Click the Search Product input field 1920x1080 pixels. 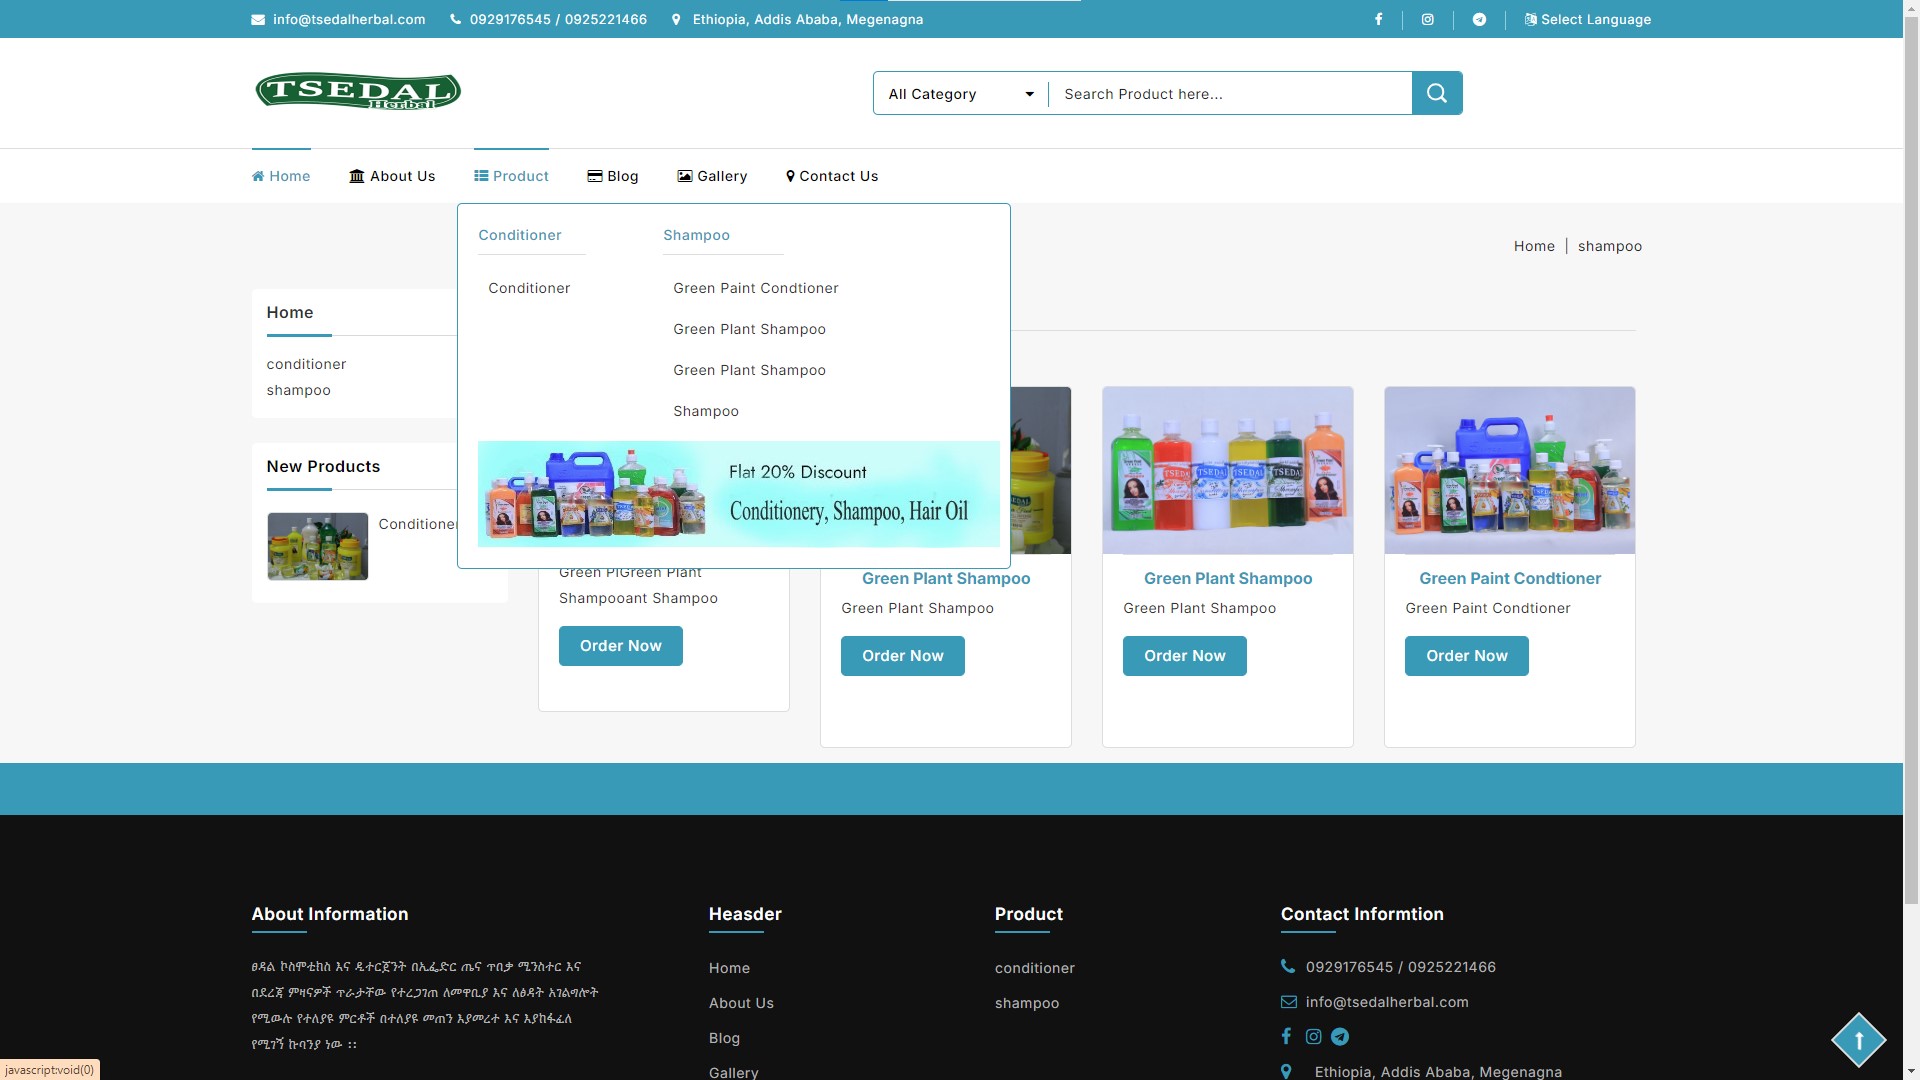(1230, 94)
